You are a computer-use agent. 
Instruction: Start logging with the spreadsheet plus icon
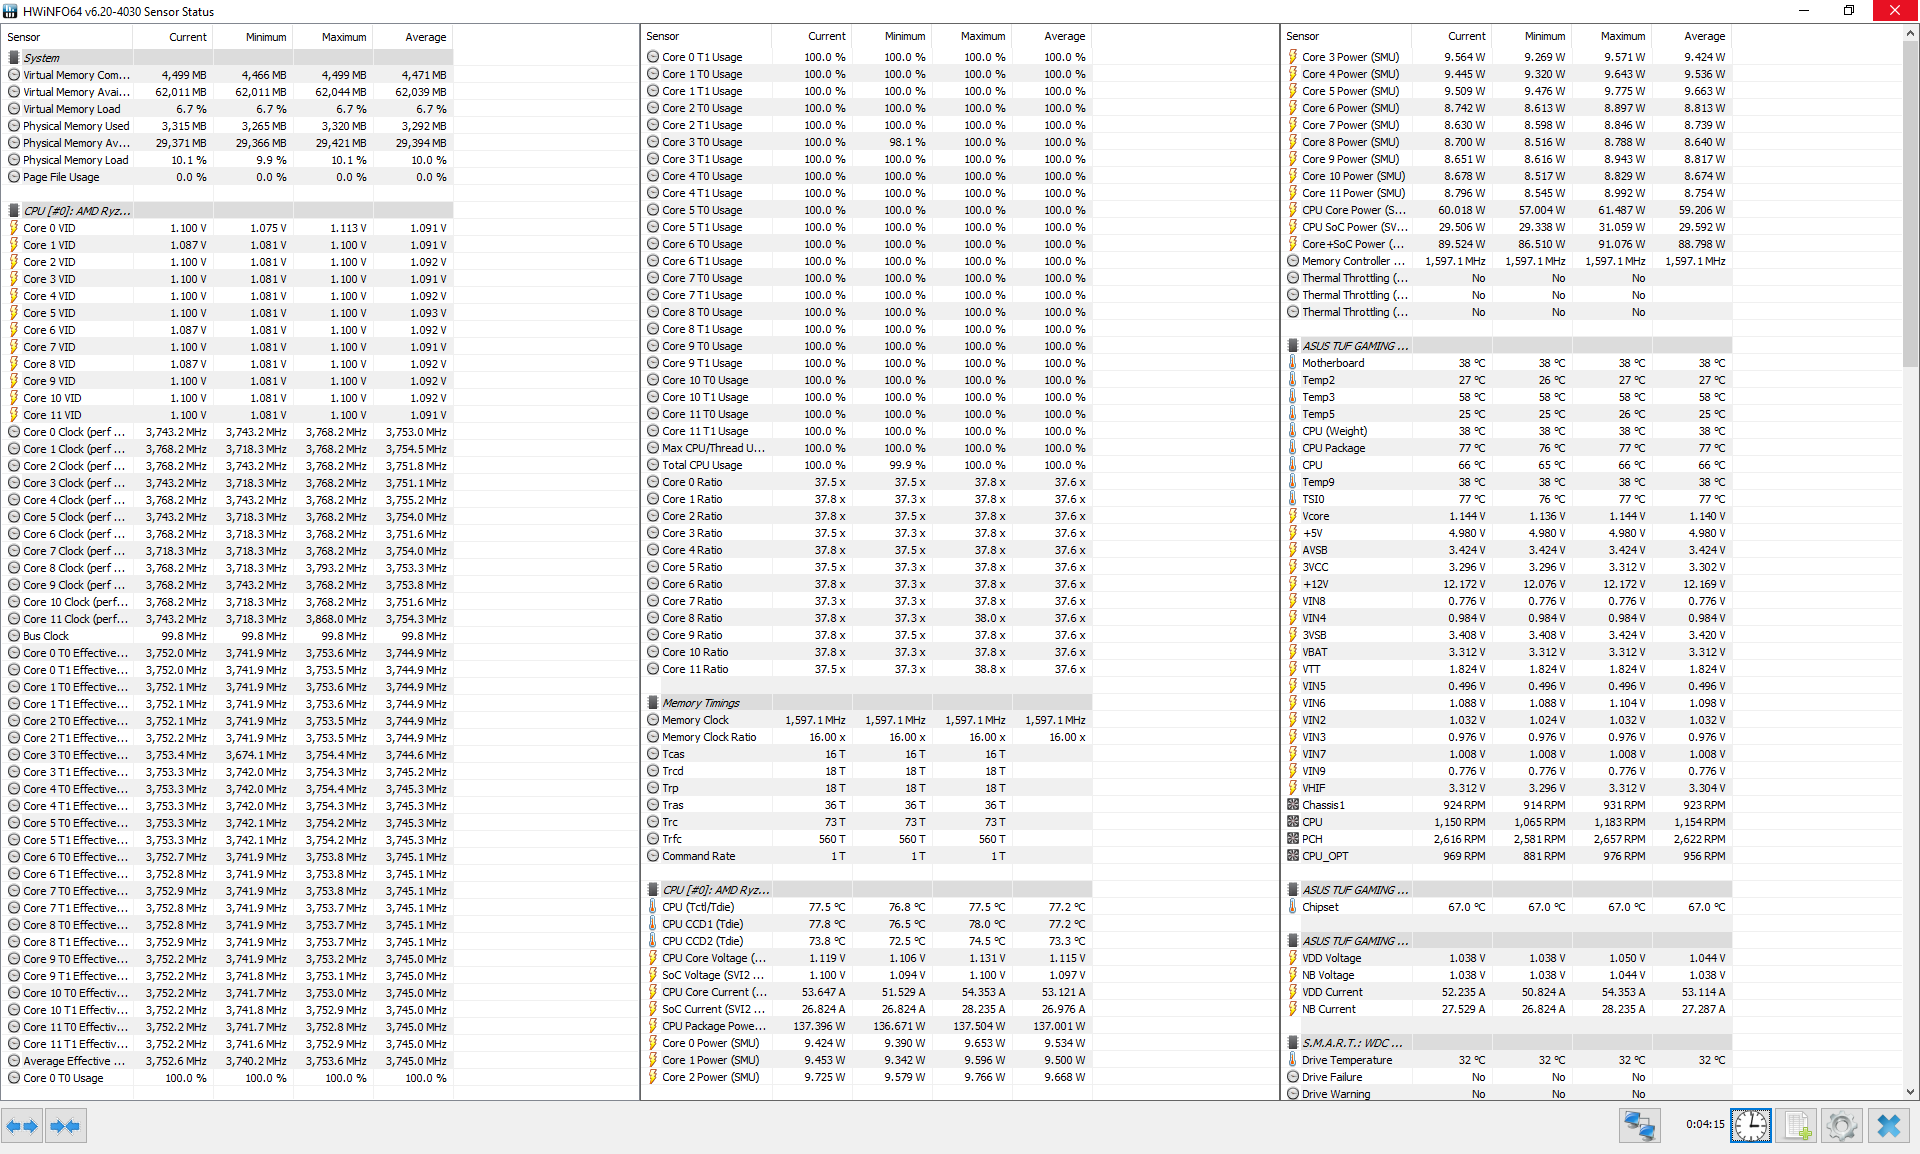[1797, 1126]
